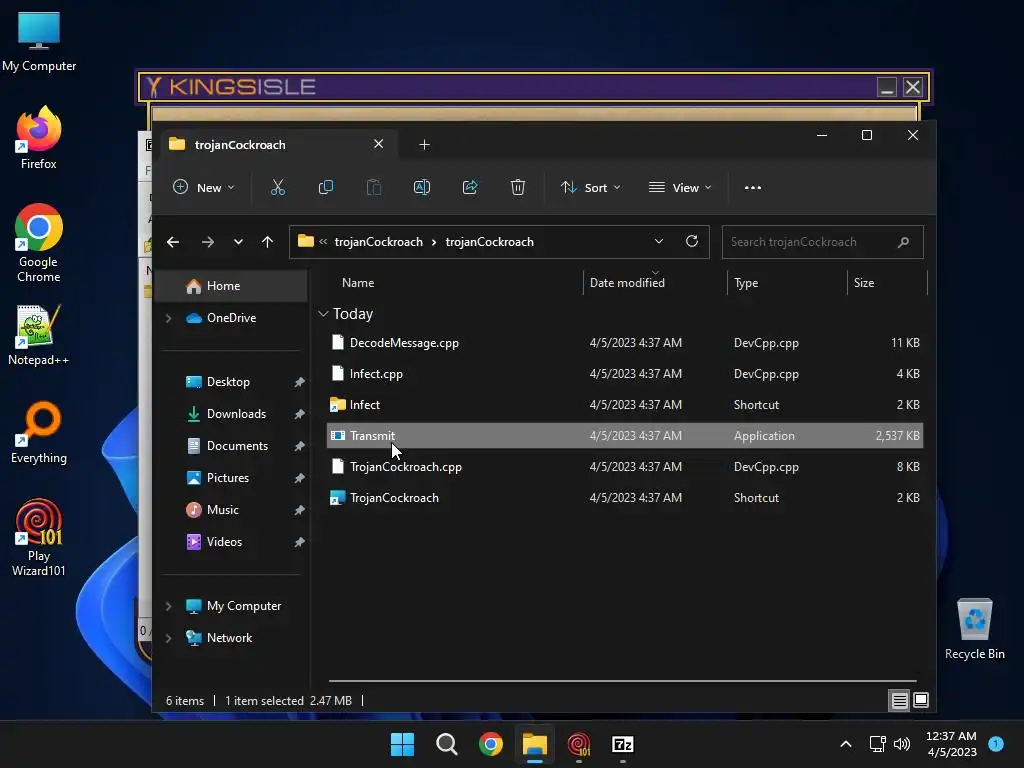
Task: Go up one folder level arrow
Action: (x=267, y=242)
